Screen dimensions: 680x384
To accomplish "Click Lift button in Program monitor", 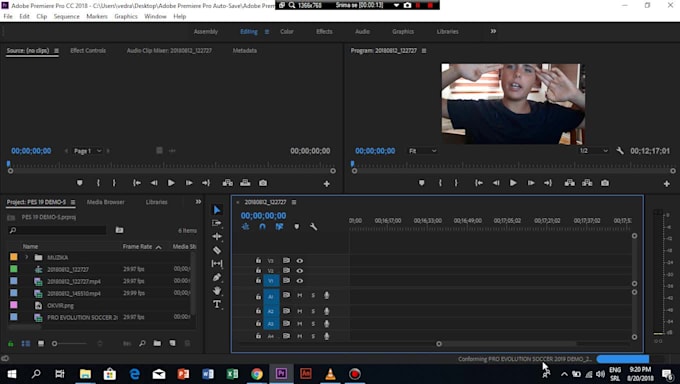I will point(569,183).
